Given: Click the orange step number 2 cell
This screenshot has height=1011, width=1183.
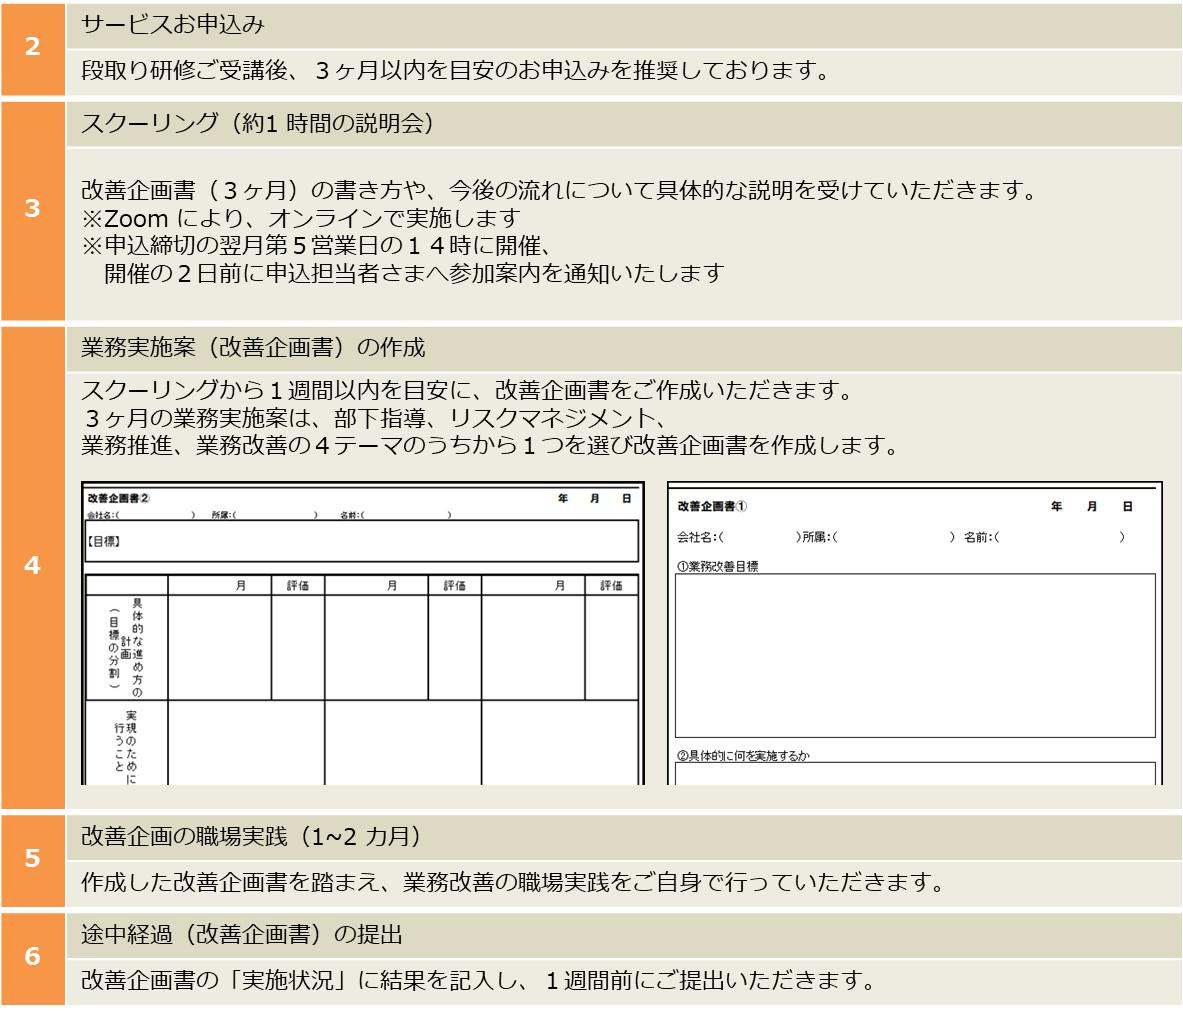Looking at the screenshot, I should [x=32, y=48].
